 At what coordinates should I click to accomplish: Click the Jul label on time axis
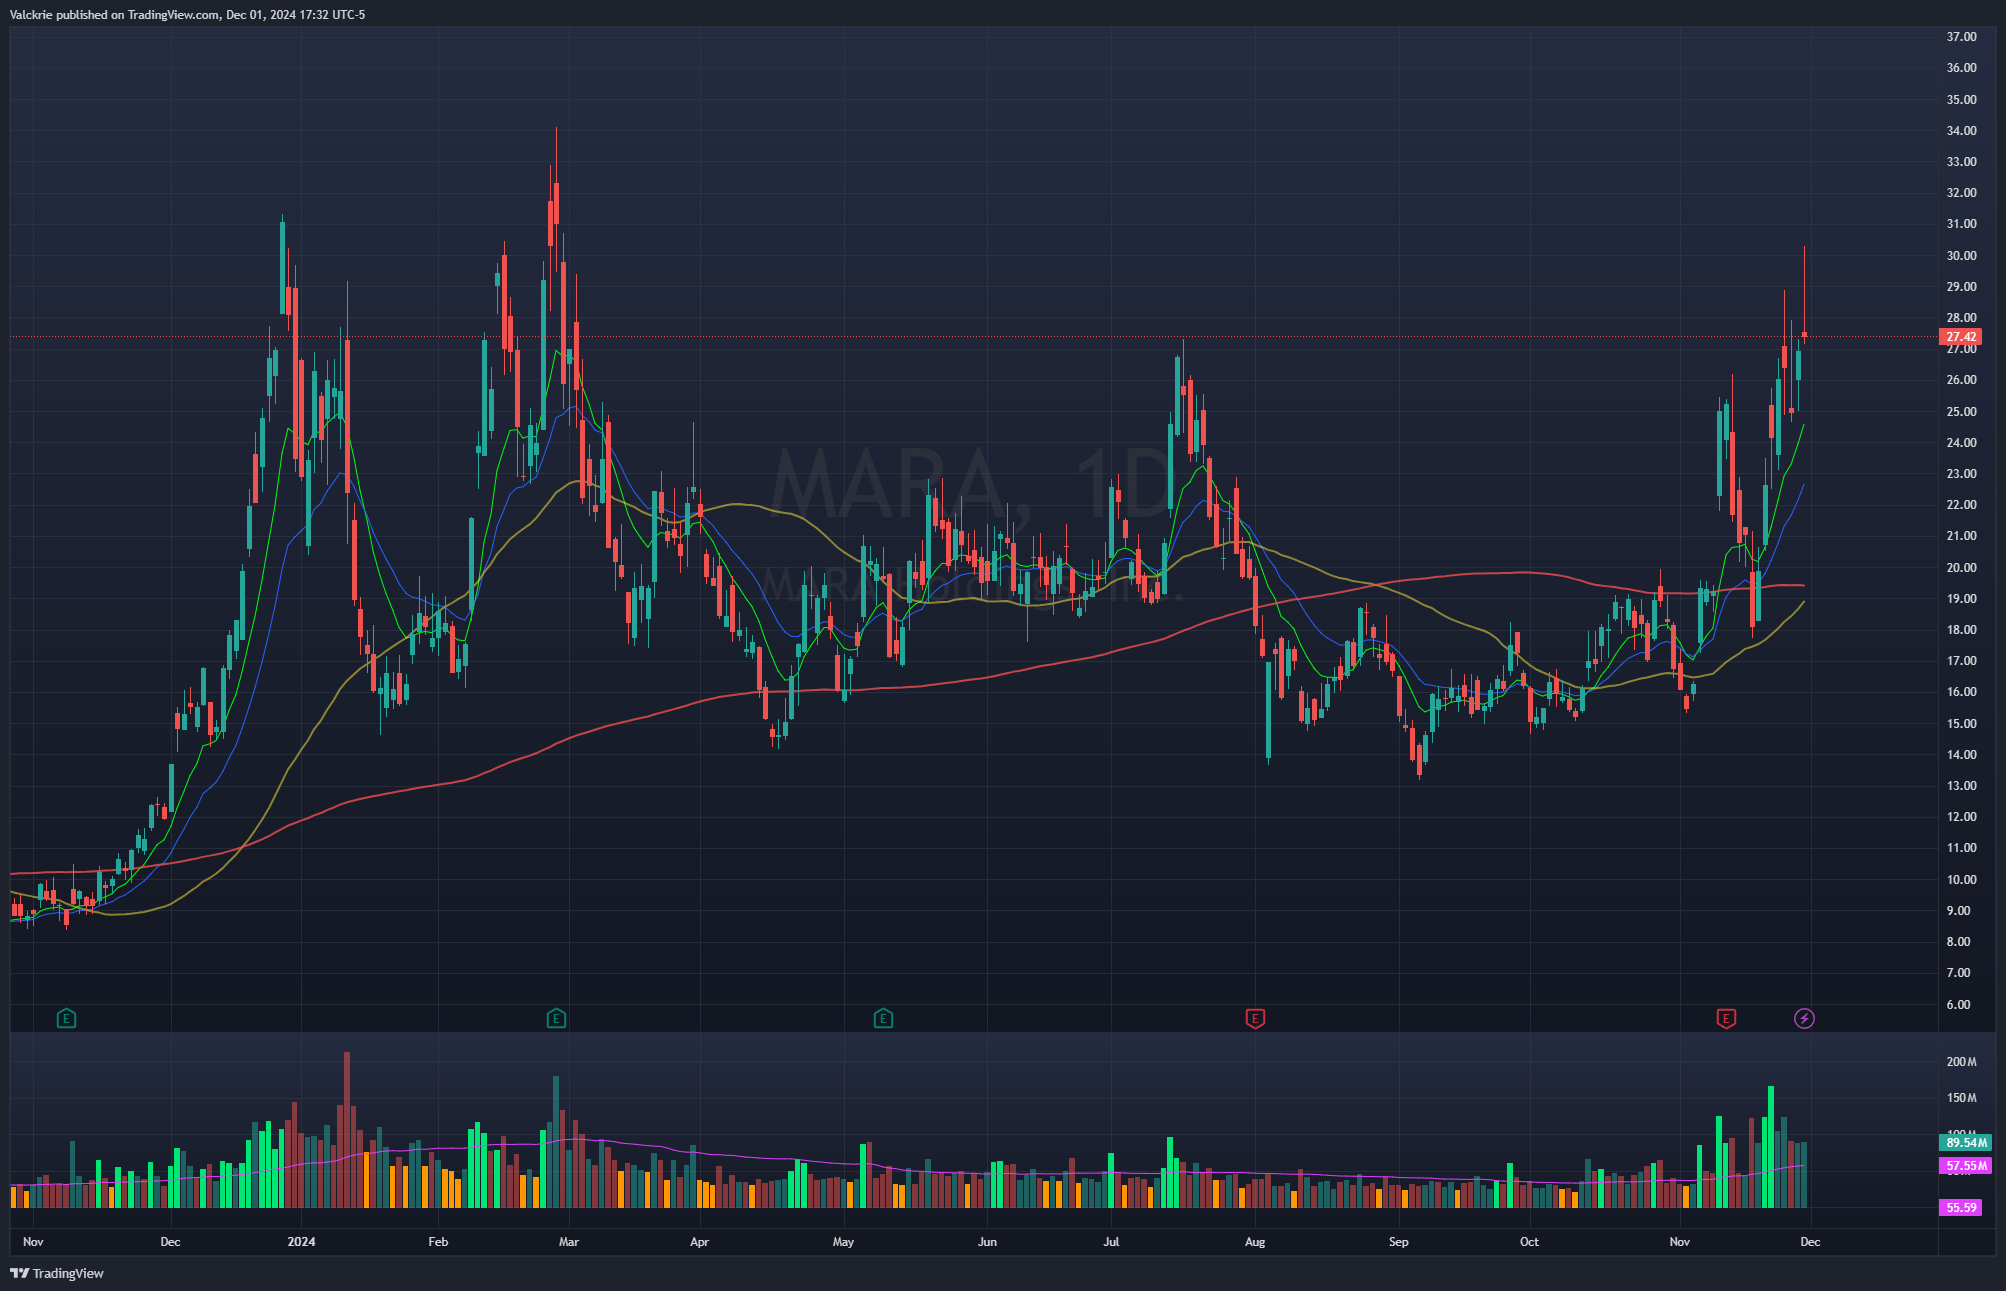[x=1111, y=1242]
